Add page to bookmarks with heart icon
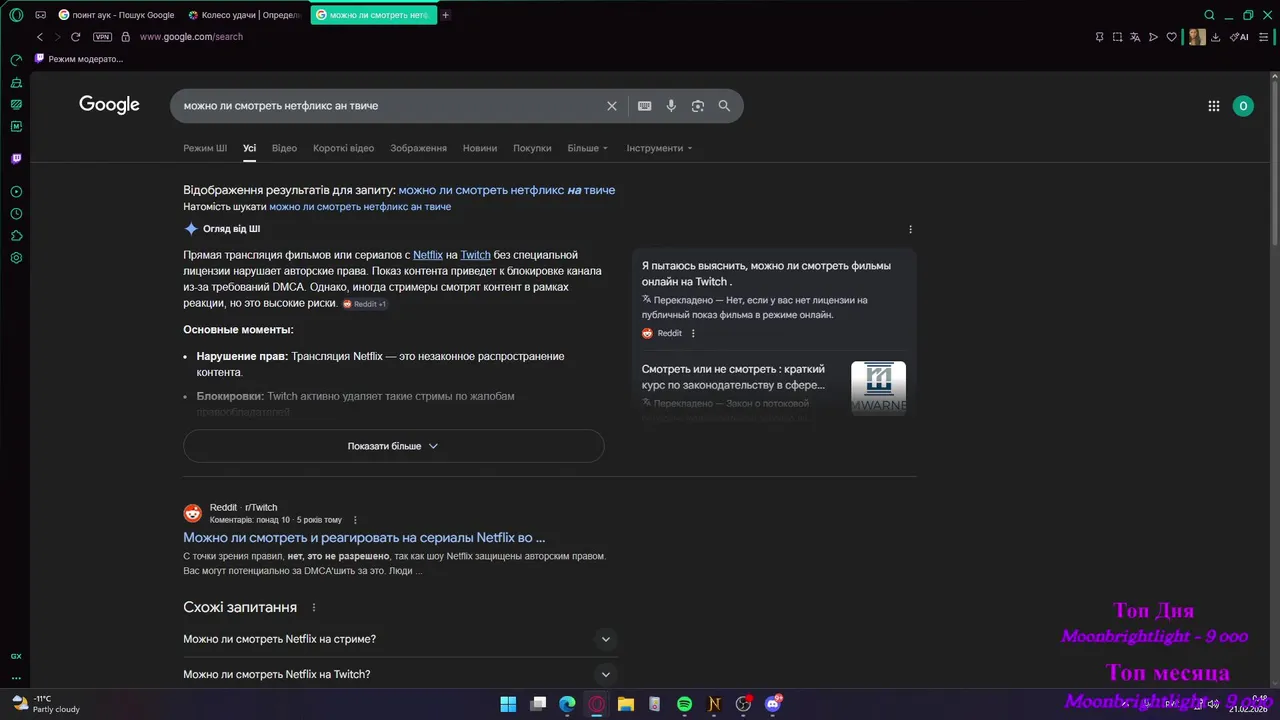This screenshot has width=1280, height=720. pos(1172,37)
